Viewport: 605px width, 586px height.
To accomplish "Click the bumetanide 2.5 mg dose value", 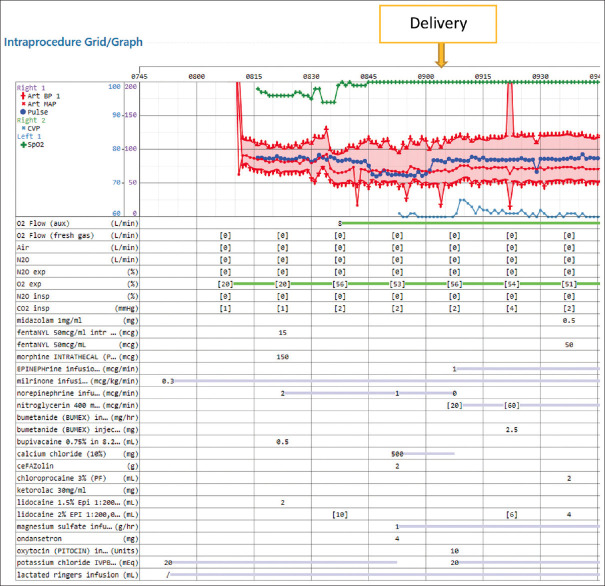I will [x=511, y=429].
